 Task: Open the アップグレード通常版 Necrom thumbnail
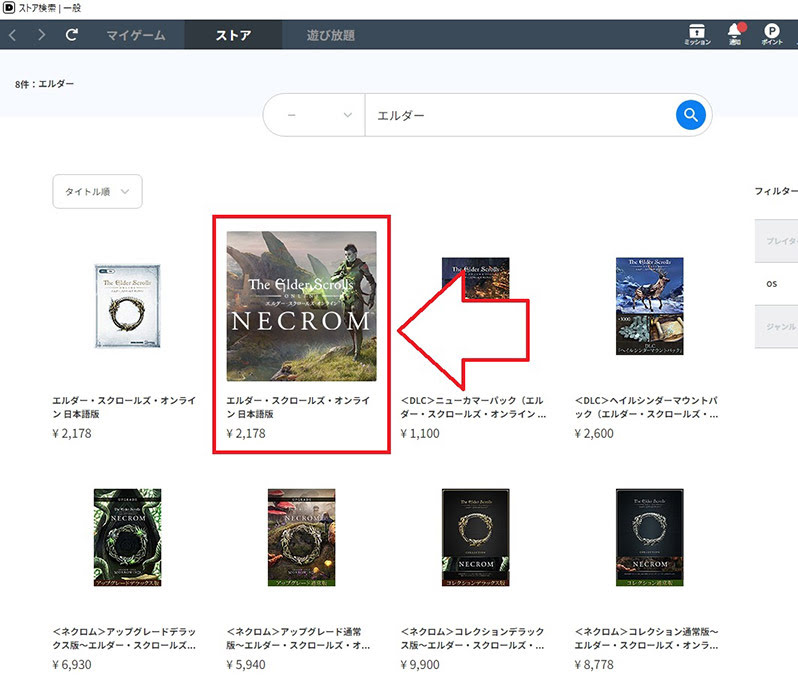(x=302, y=538)
